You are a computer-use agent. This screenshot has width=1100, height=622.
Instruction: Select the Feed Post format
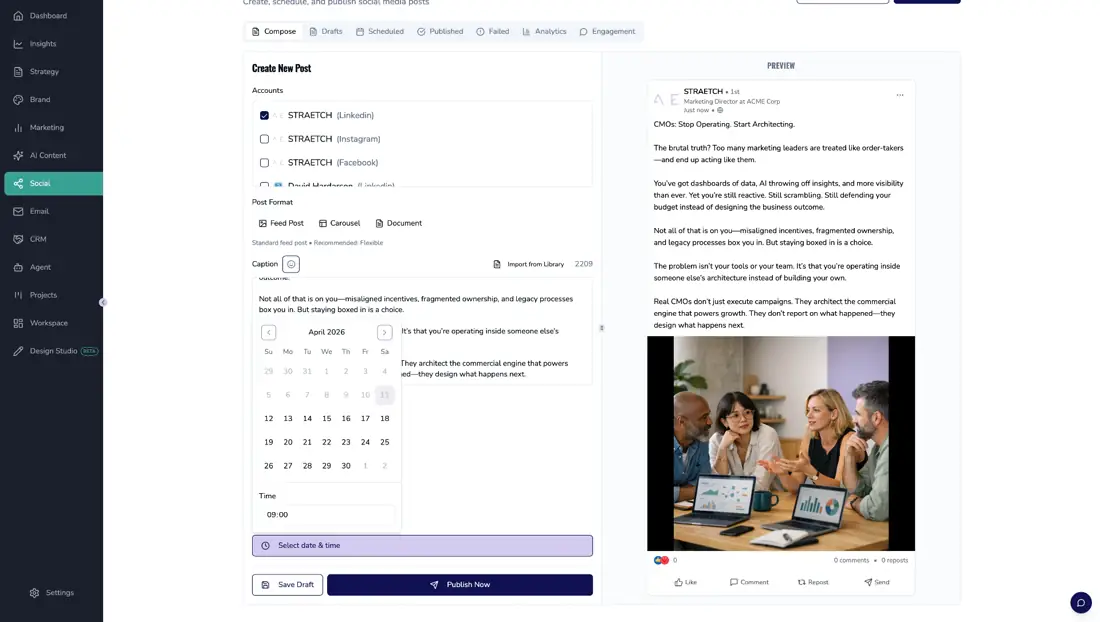point(281,223)
